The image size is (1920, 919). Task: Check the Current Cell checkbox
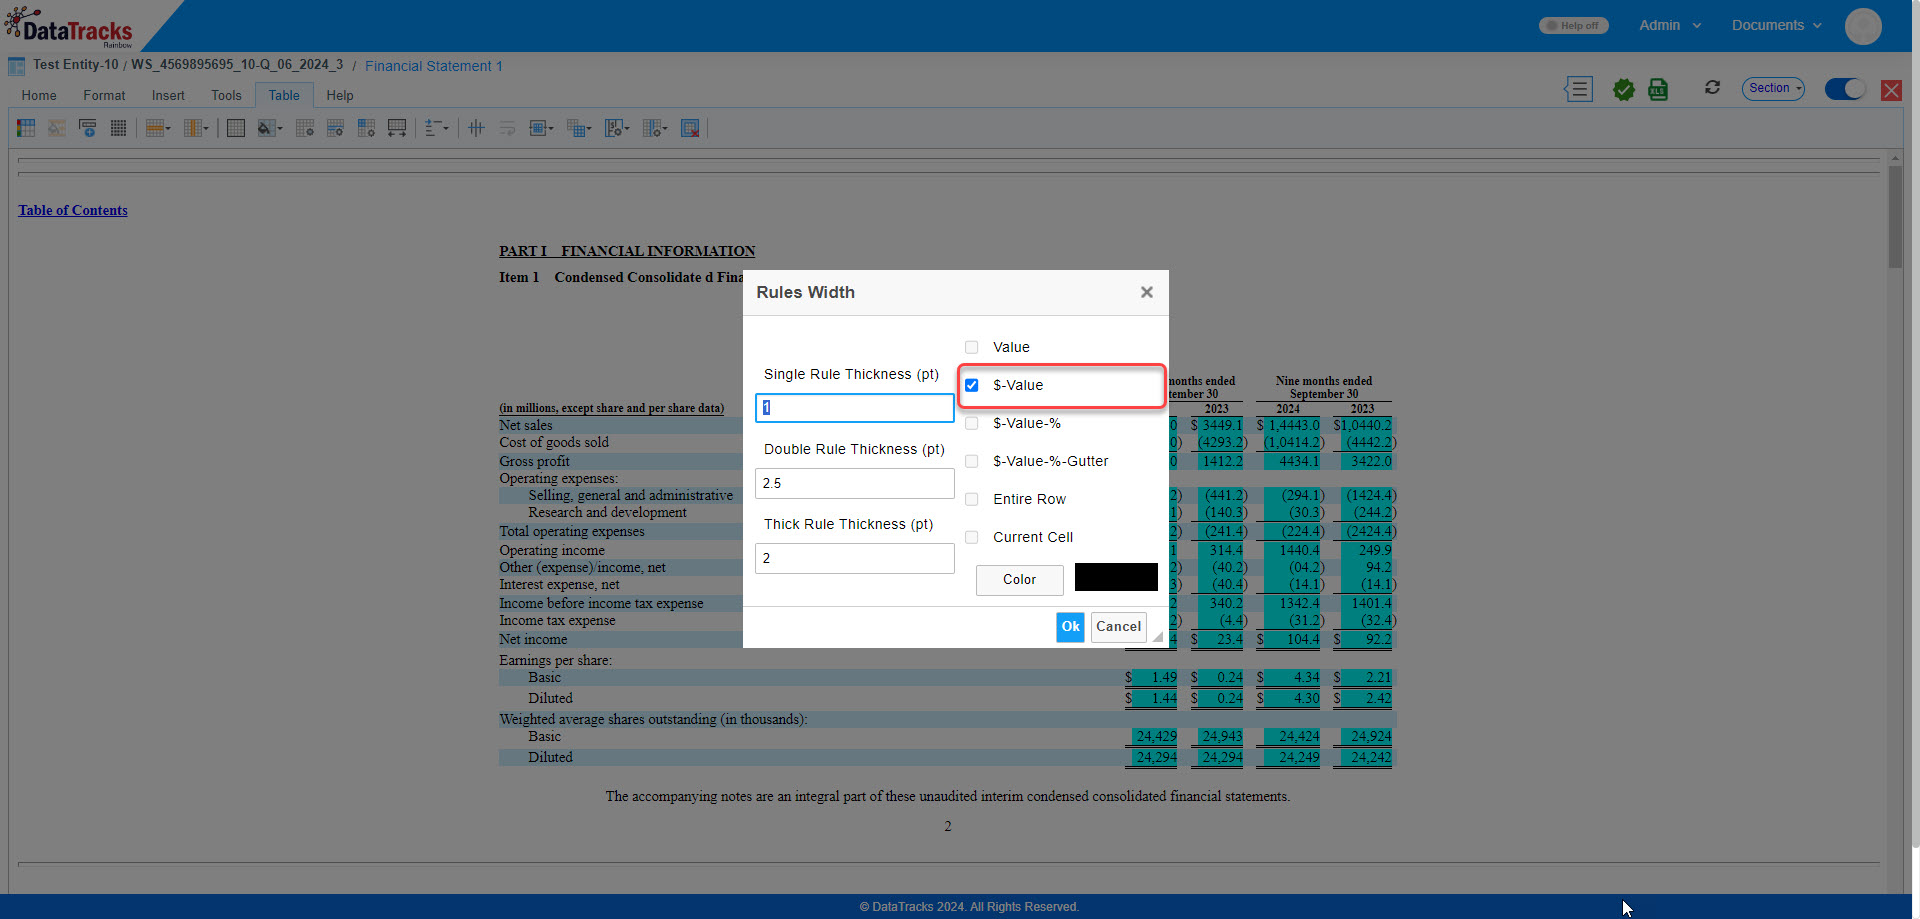pos(971,537)
